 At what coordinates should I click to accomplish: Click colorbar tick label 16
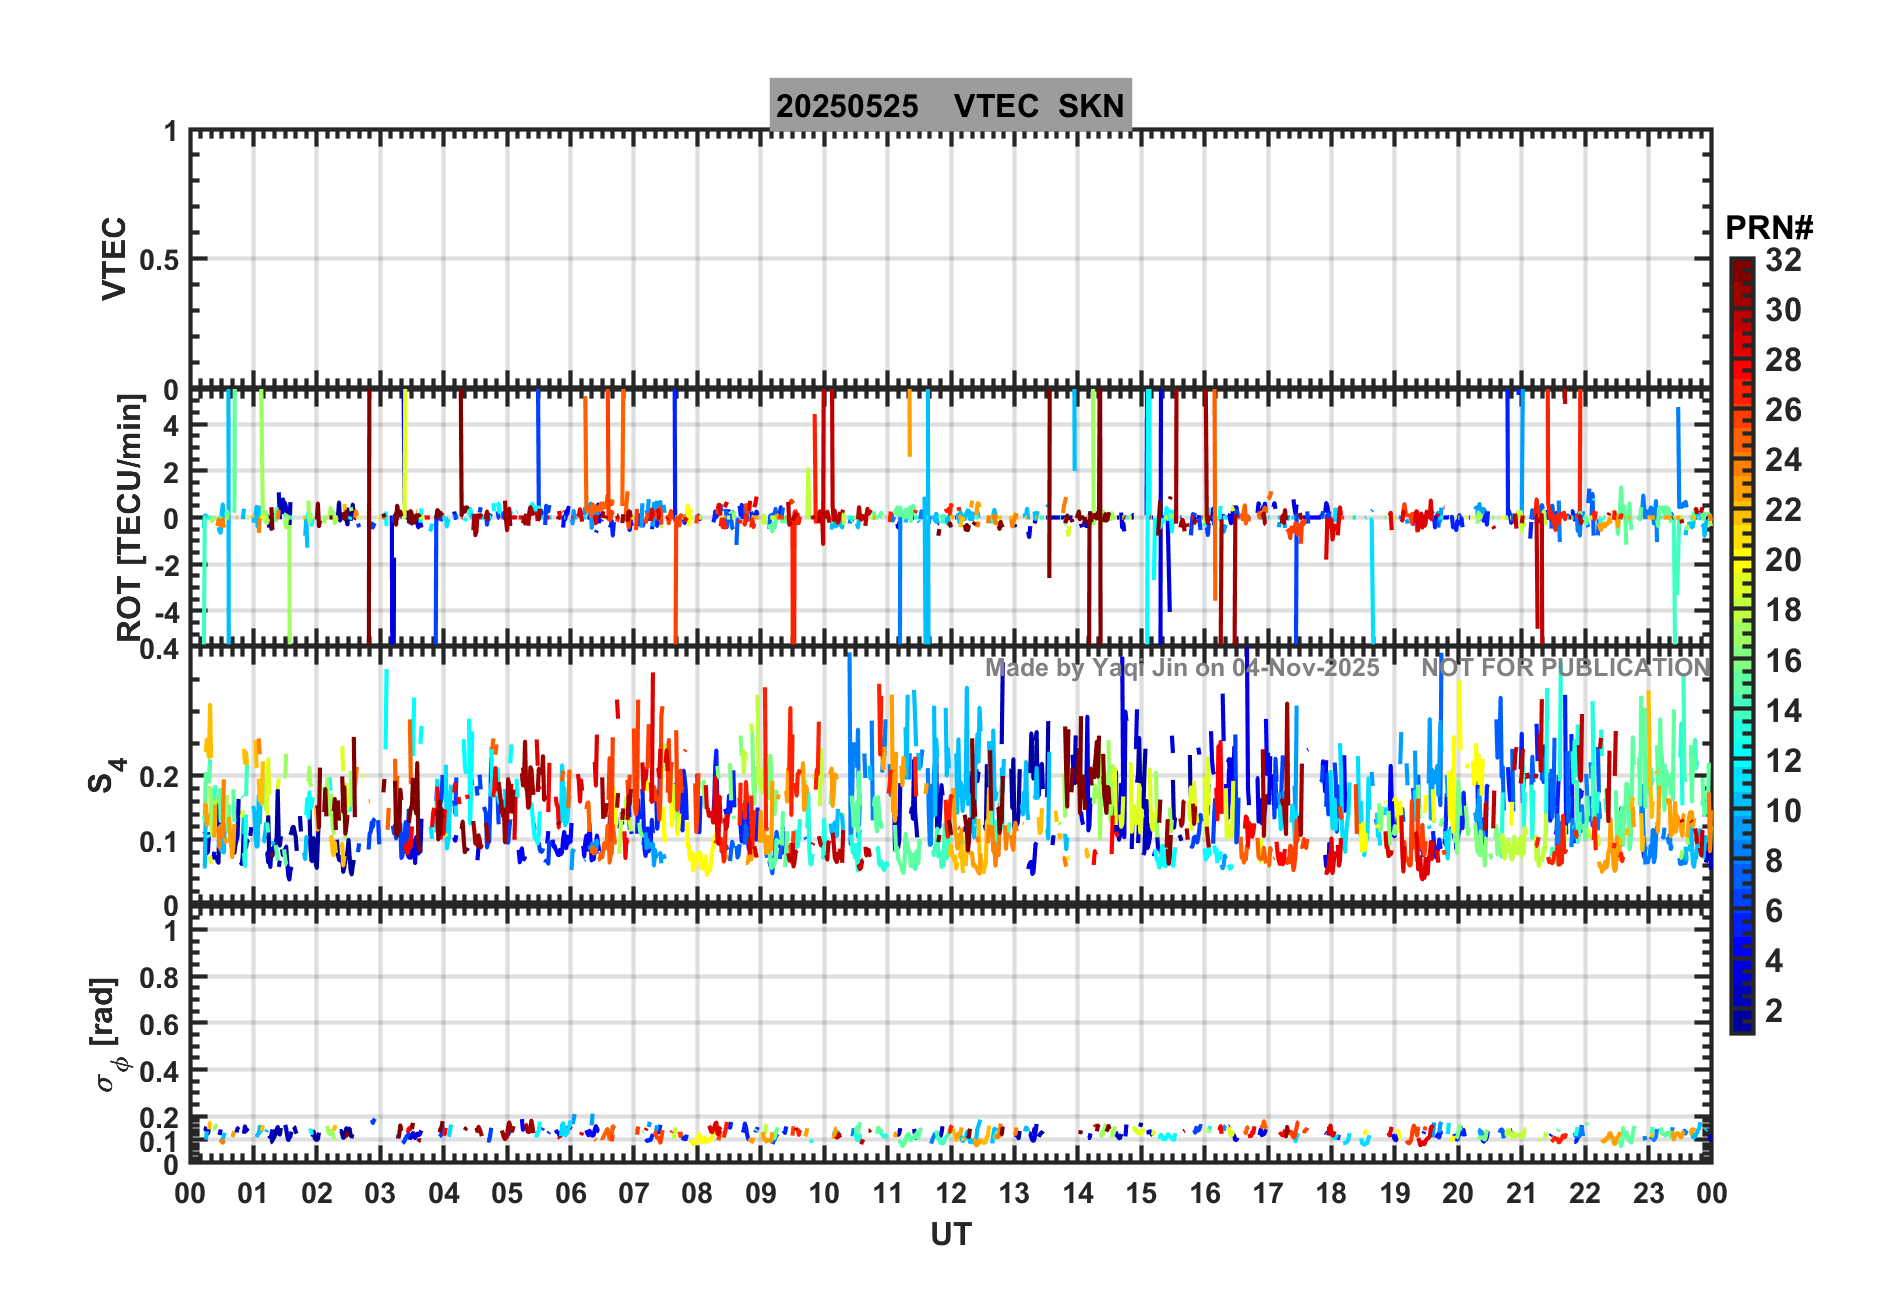[1783, 661]
